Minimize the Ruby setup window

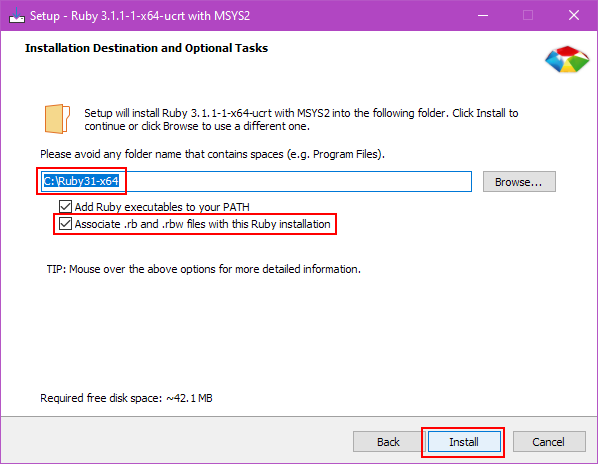coord(483,16)
